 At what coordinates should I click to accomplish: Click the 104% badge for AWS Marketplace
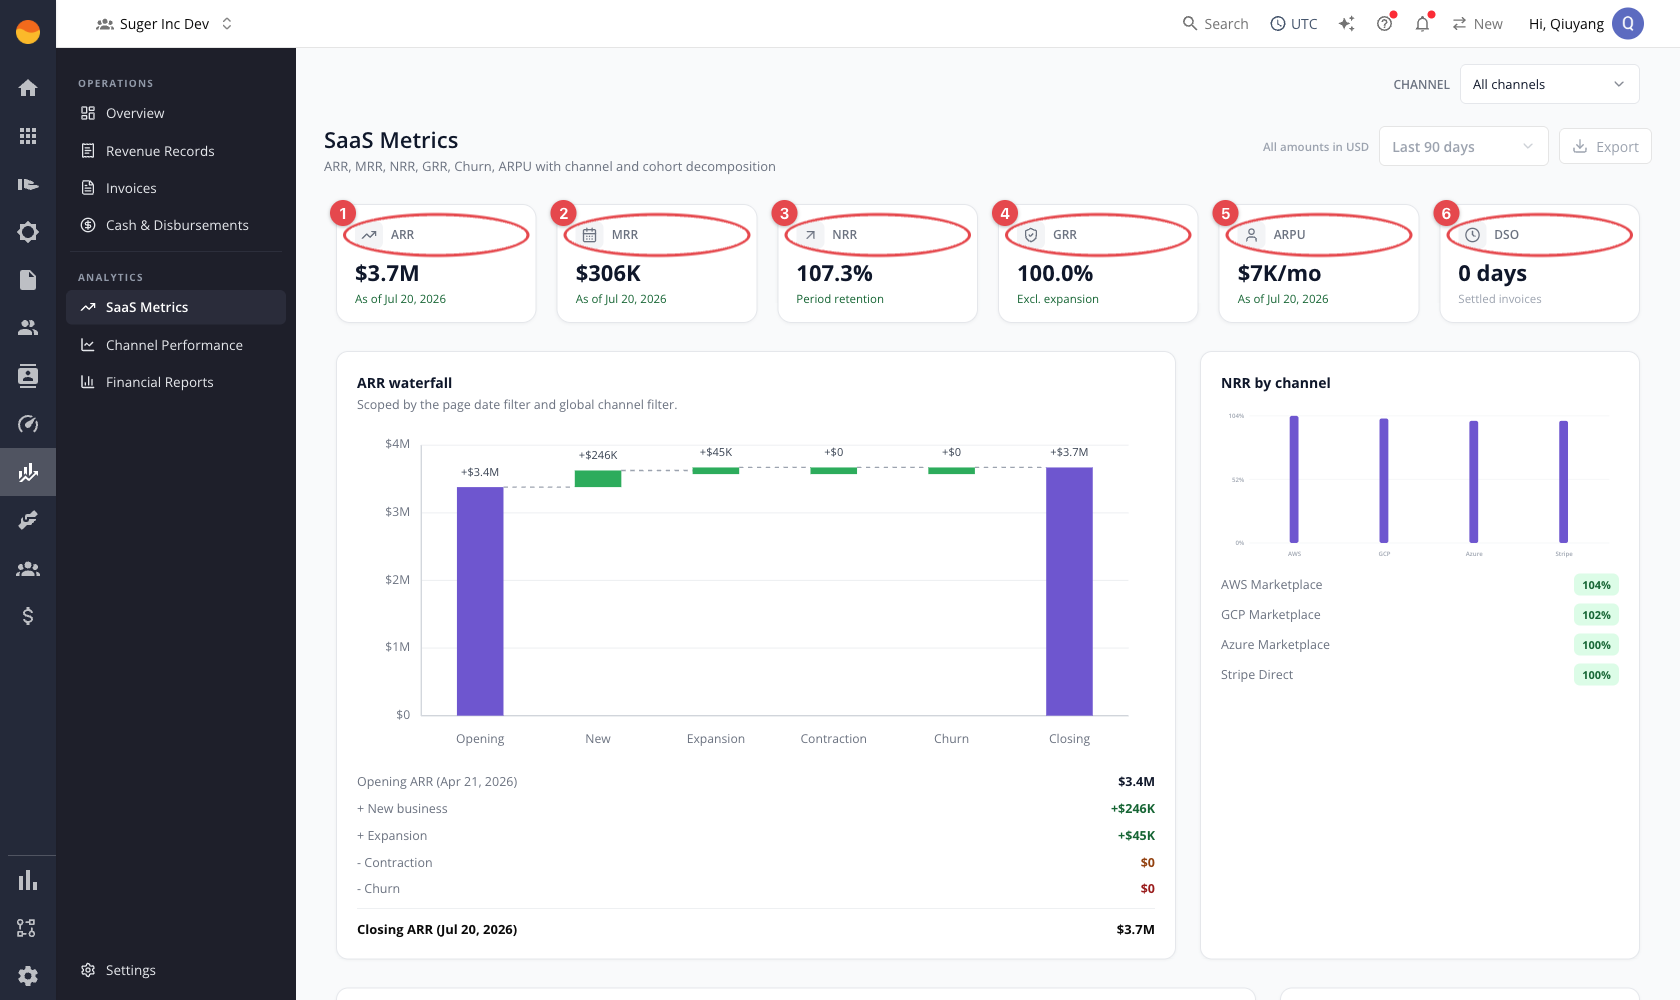(x=1596, y=585)
